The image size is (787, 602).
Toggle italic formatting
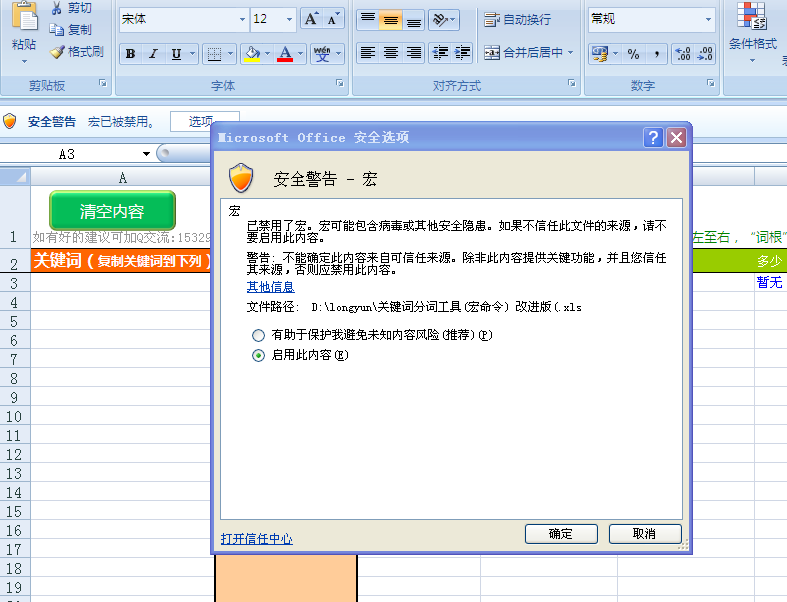click(154, 53)
